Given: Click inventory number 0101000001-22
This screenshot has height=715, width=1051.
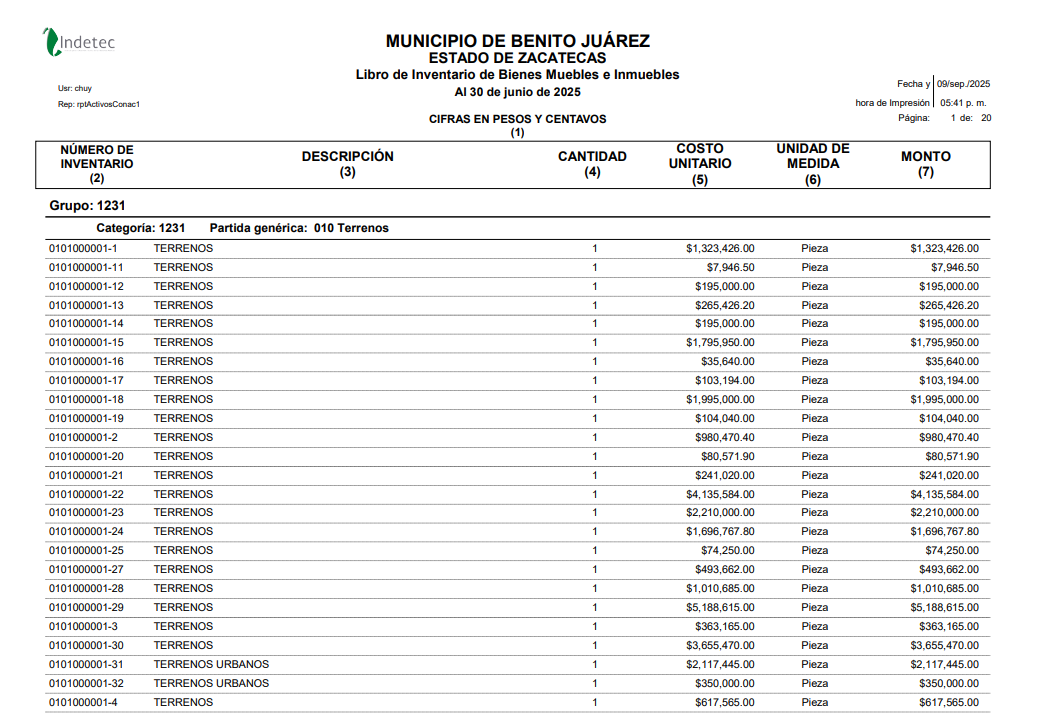Looking at the screenshot, I should [86, 494].
